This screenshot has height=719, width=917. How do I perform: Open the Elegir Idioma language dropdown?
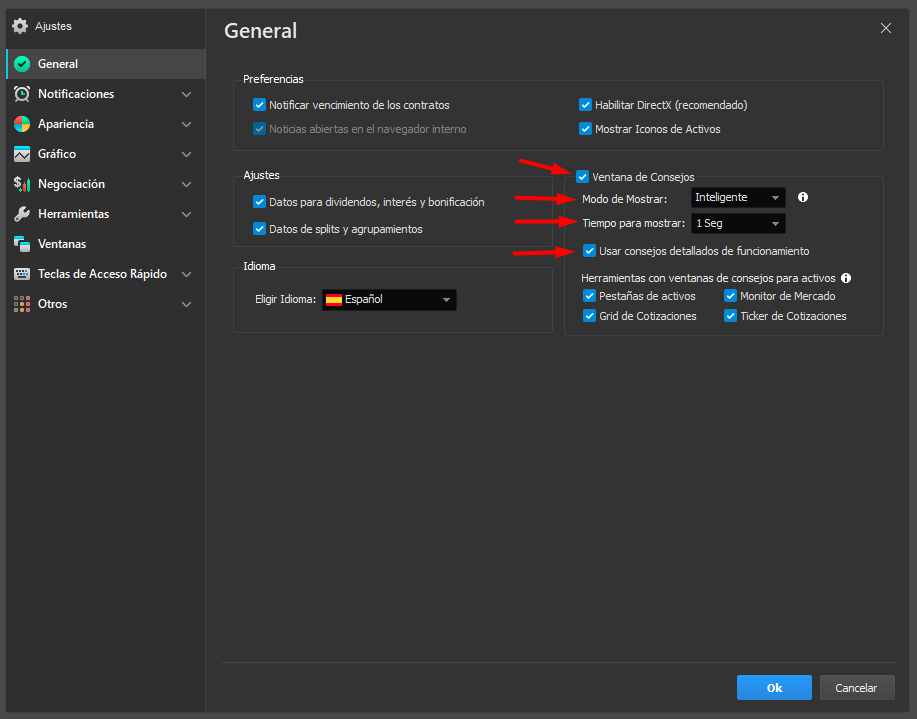click(x=389, y=299)
